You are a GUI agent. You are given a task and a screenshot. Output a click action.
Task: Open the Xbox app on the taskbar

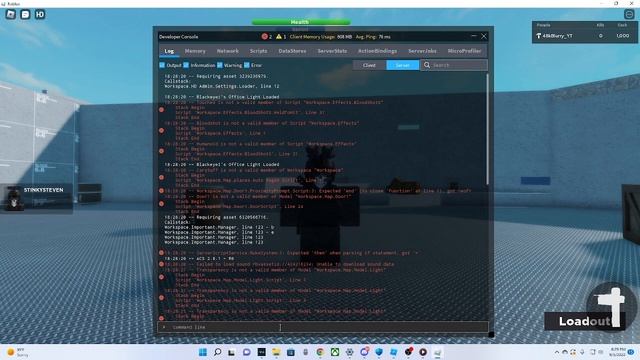tap(335, 352)
